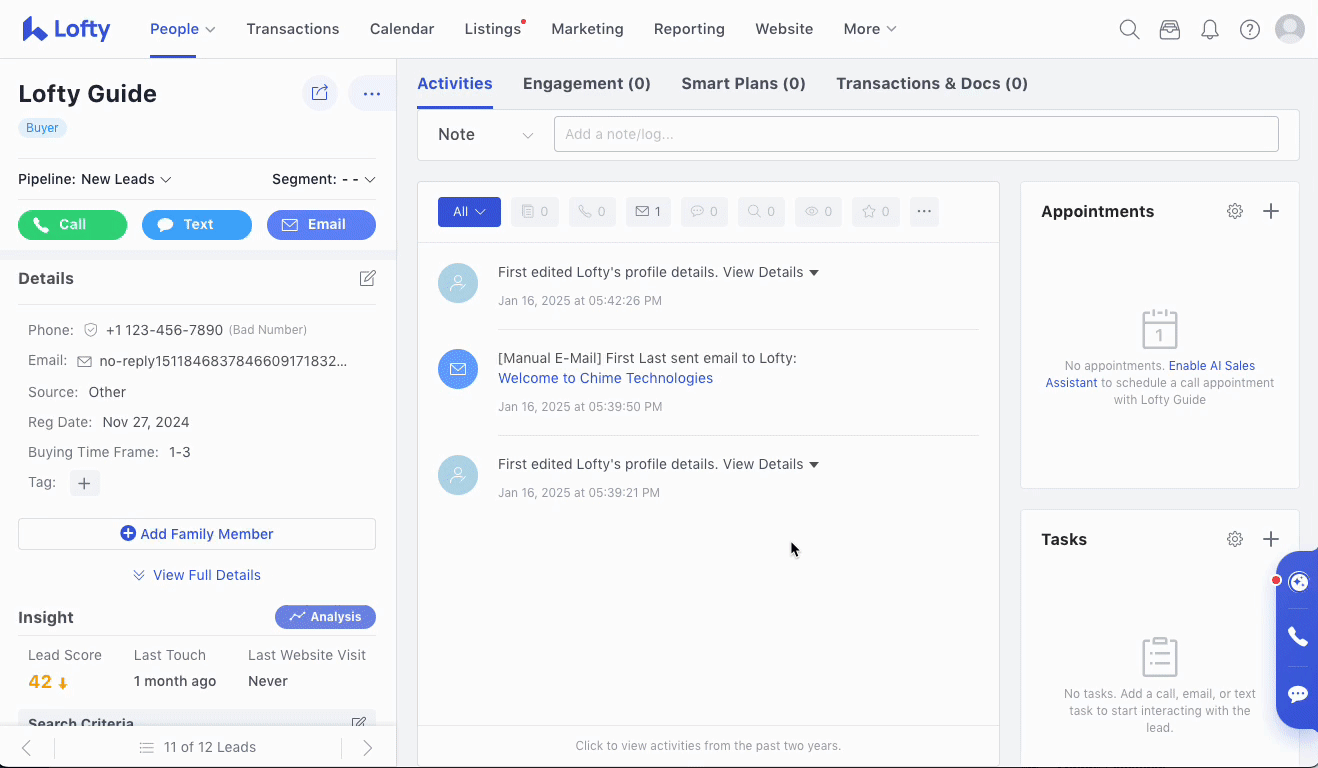Filter activities by phone calls icon

point(592,212)
